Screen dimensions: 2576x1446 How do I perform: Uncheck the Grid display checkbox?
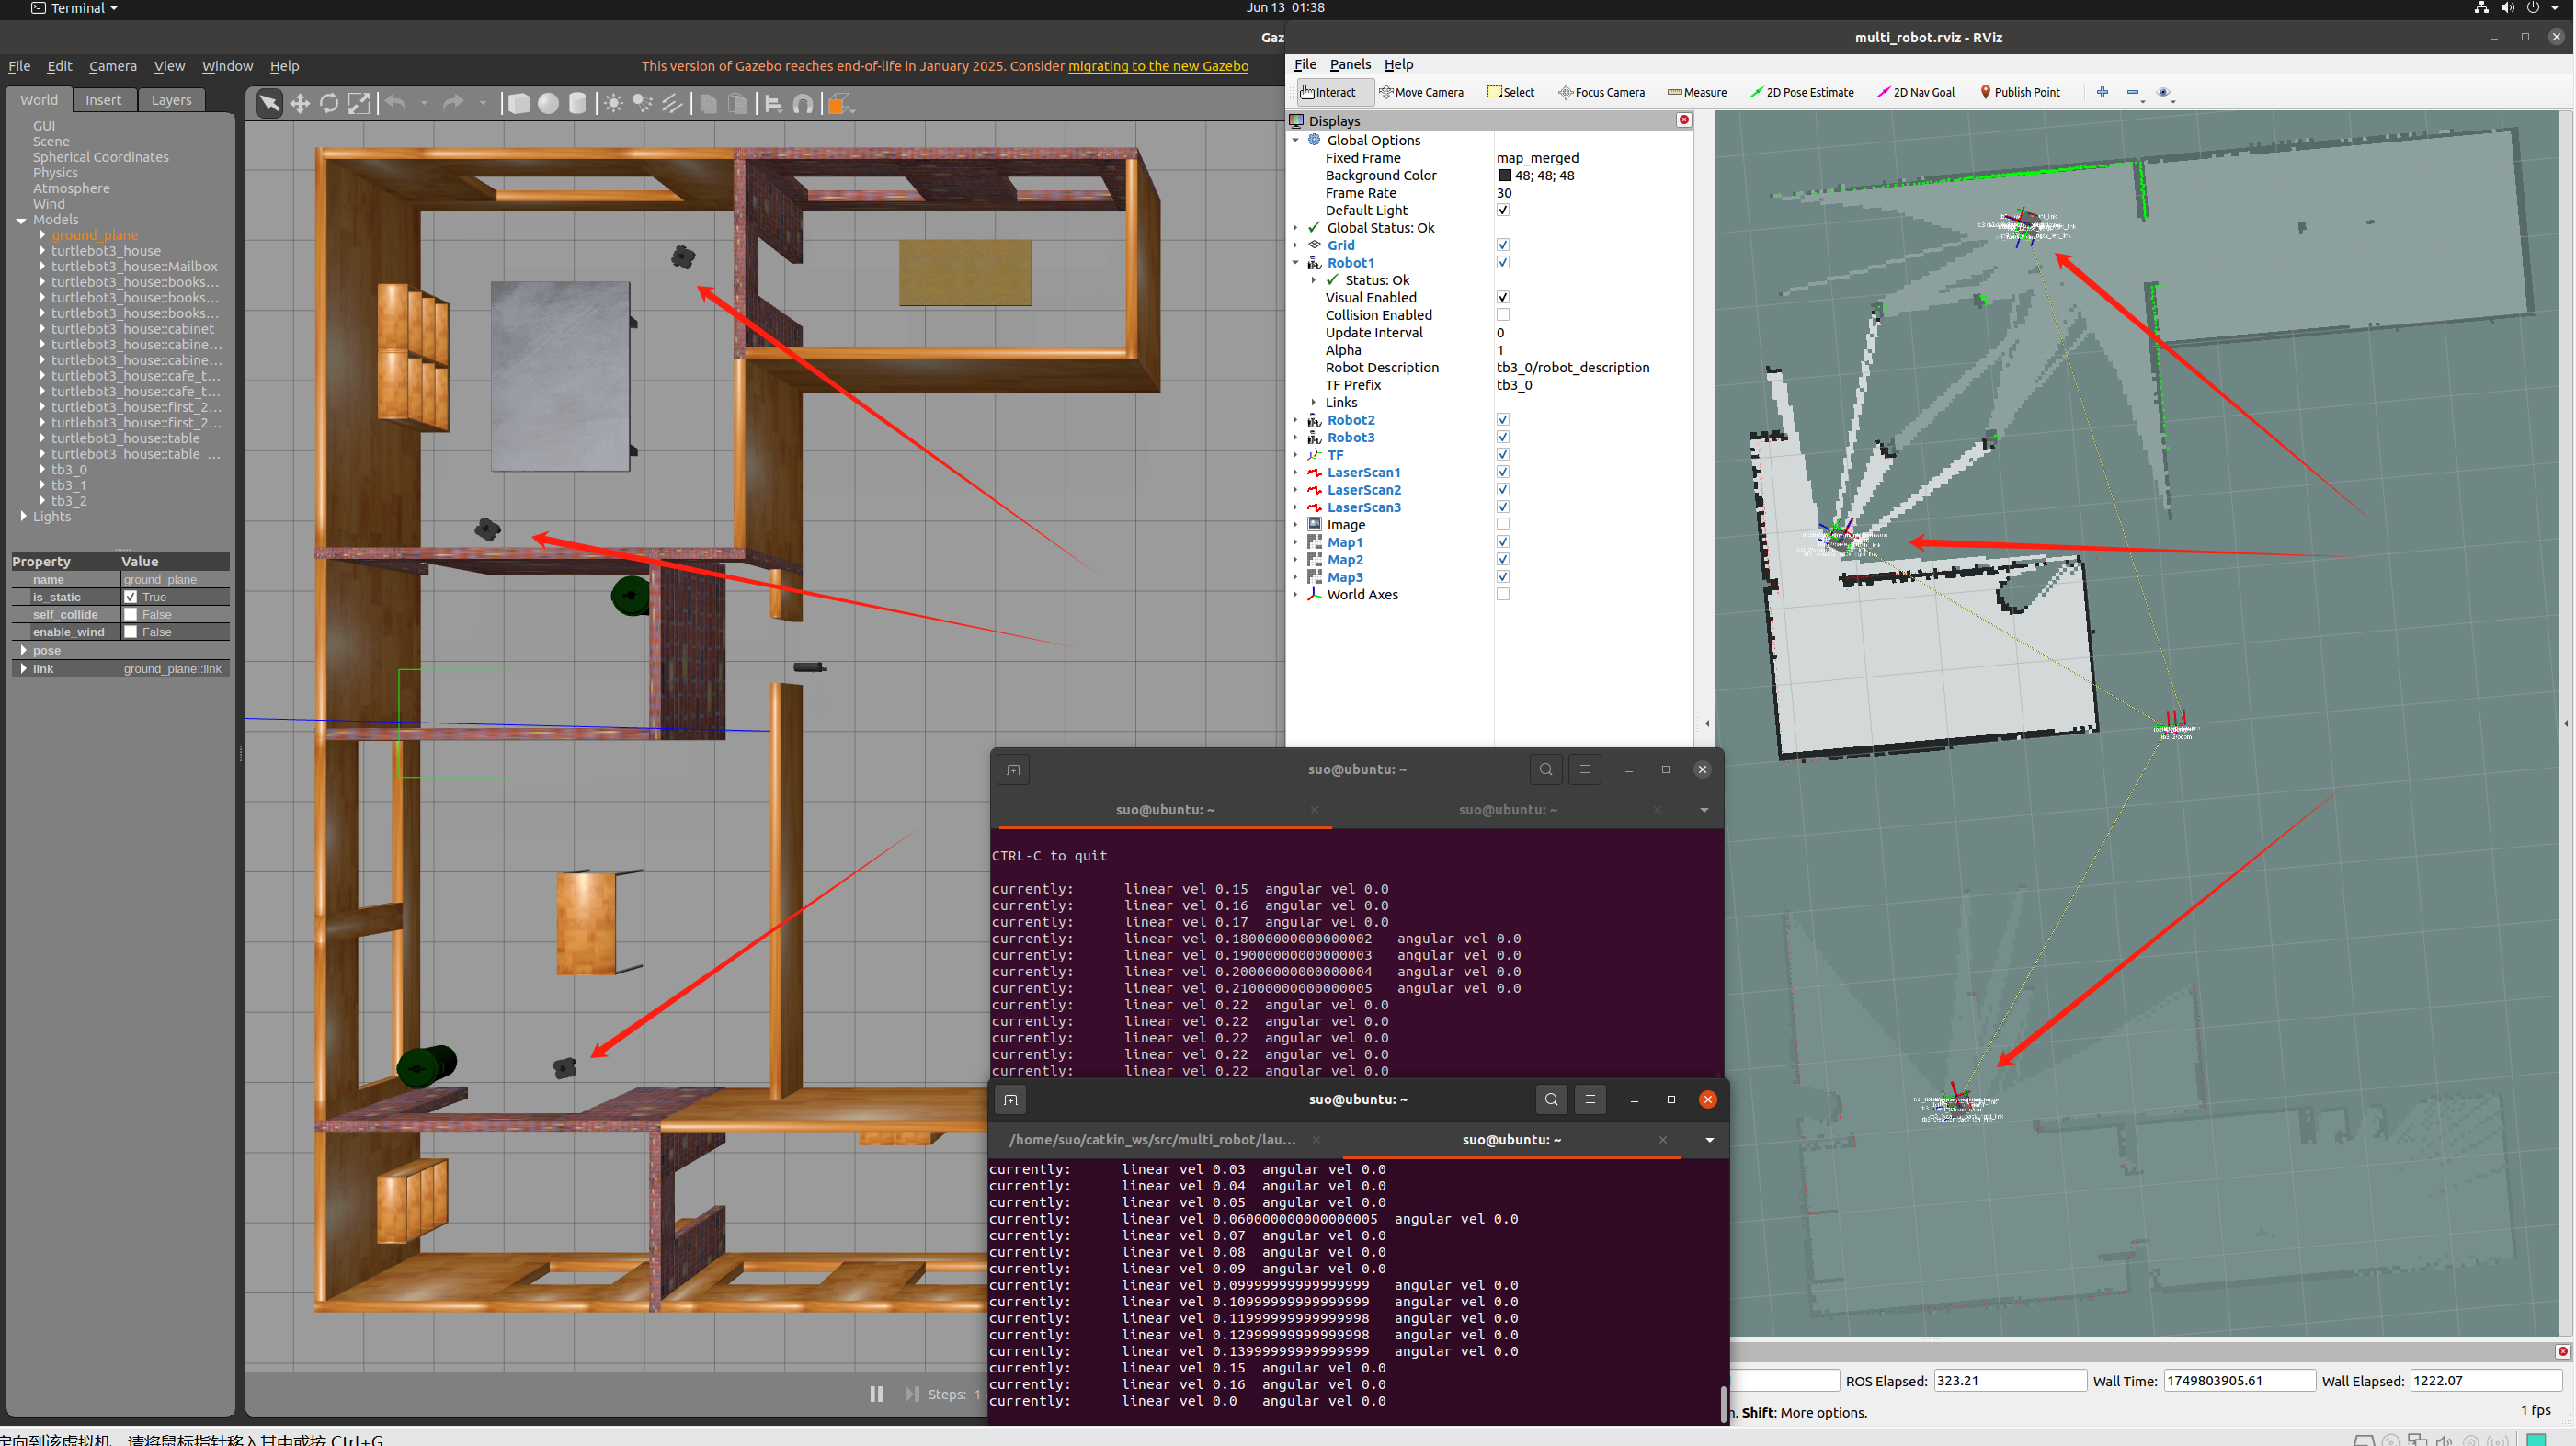click(1502, 245)
